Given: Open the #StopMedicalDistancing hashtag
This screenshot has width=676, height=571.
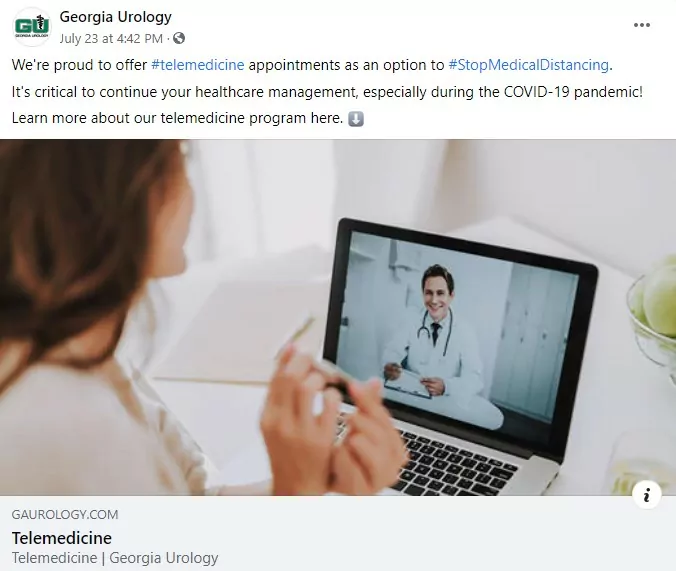Looking at the screenshot, I should click(x=529, y=65).
